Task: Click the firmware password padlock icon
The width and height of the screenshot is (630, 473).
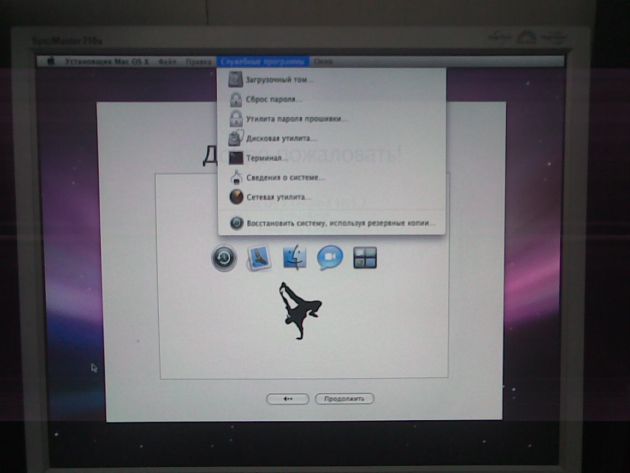Action: tap(236, 119)
